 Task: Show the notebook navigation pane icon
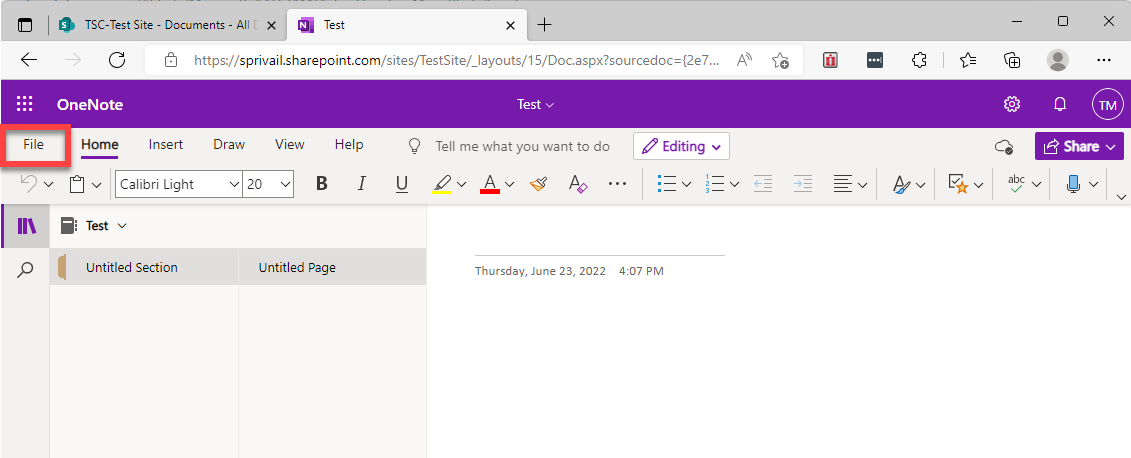(26, 226)
